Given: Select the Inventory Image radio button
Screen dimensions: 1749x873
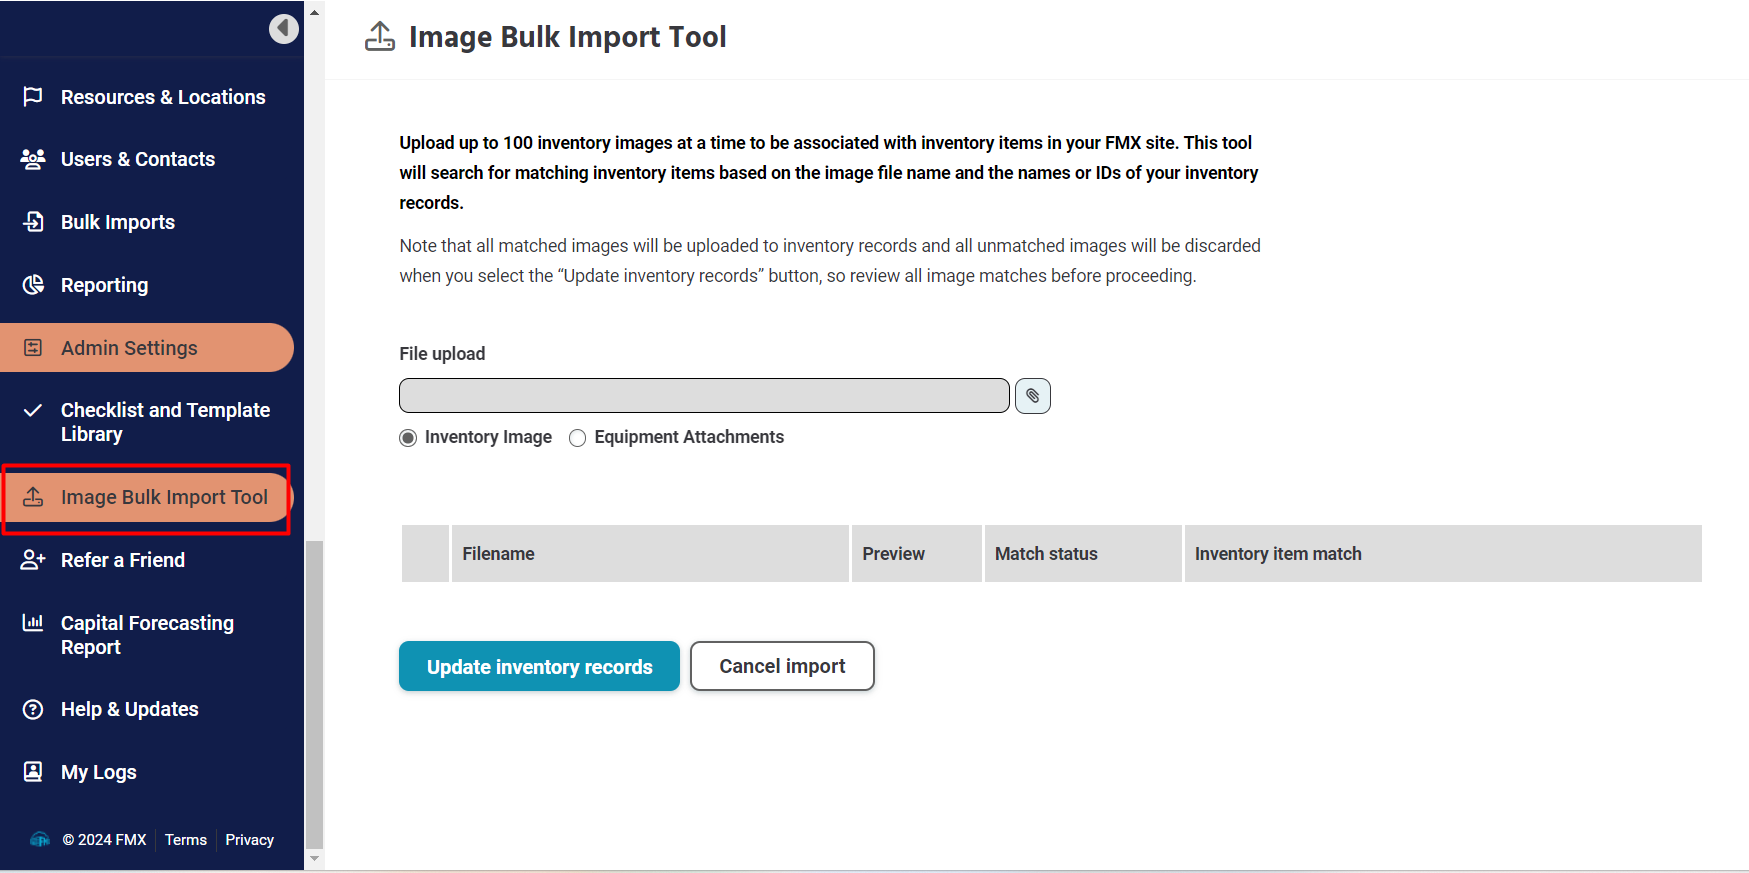Looking at the screenshot, I should [408, 438].
